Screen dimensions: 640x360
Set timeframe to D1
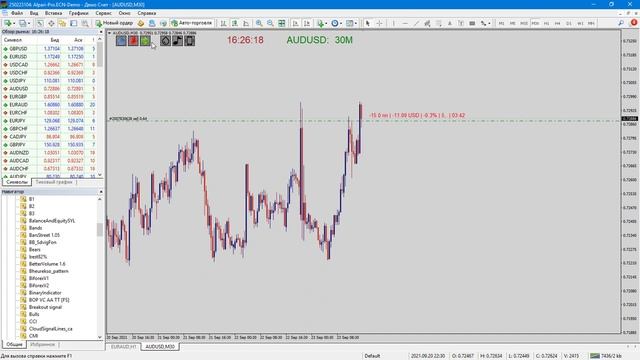[569, 23]
